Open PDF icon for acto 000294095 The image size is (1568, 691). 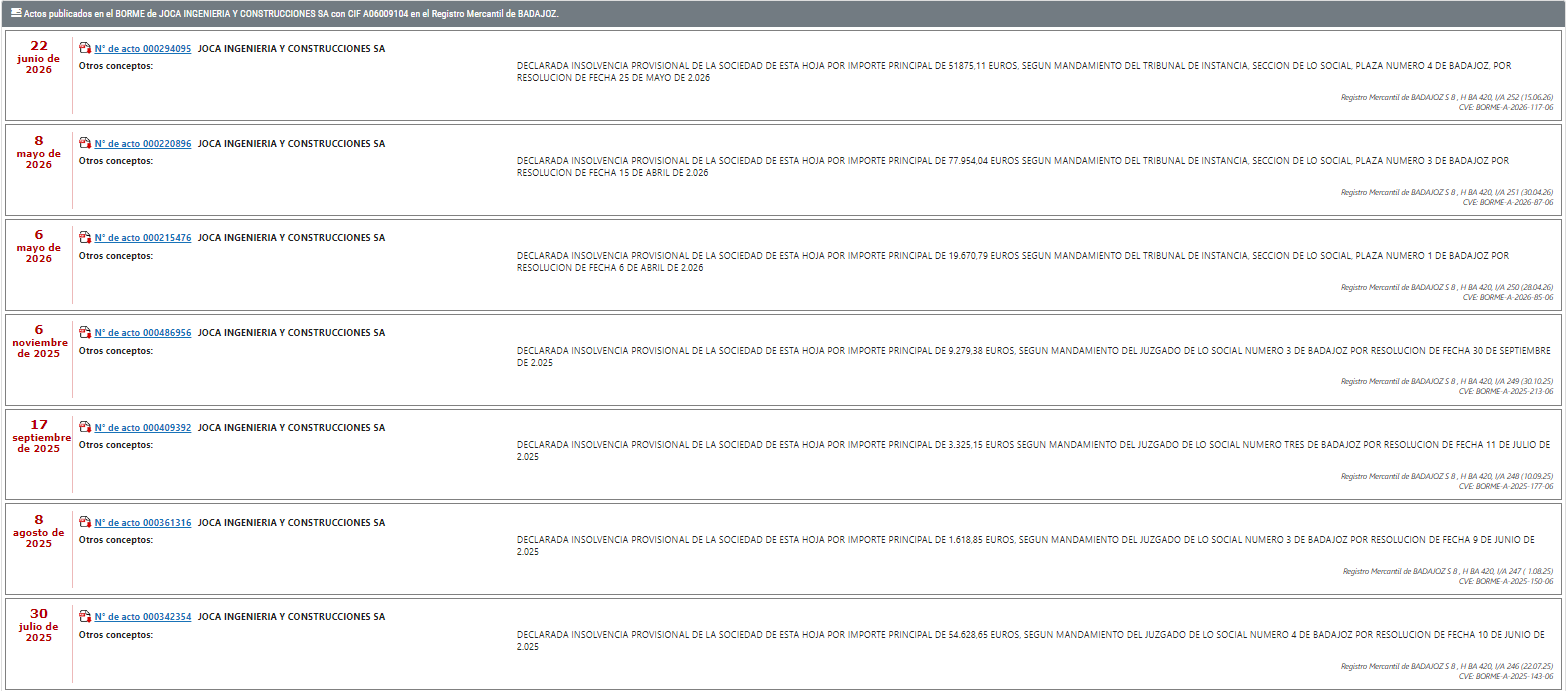[x=85, y=48]
